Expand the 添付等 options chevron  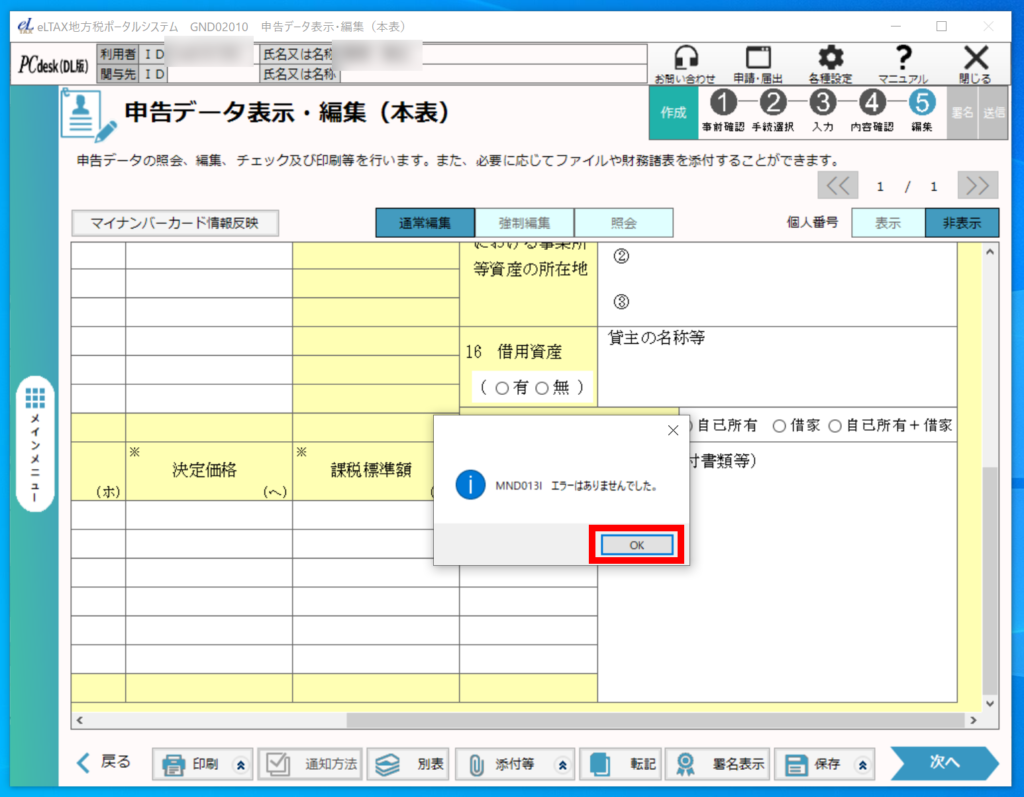(562, 765)
